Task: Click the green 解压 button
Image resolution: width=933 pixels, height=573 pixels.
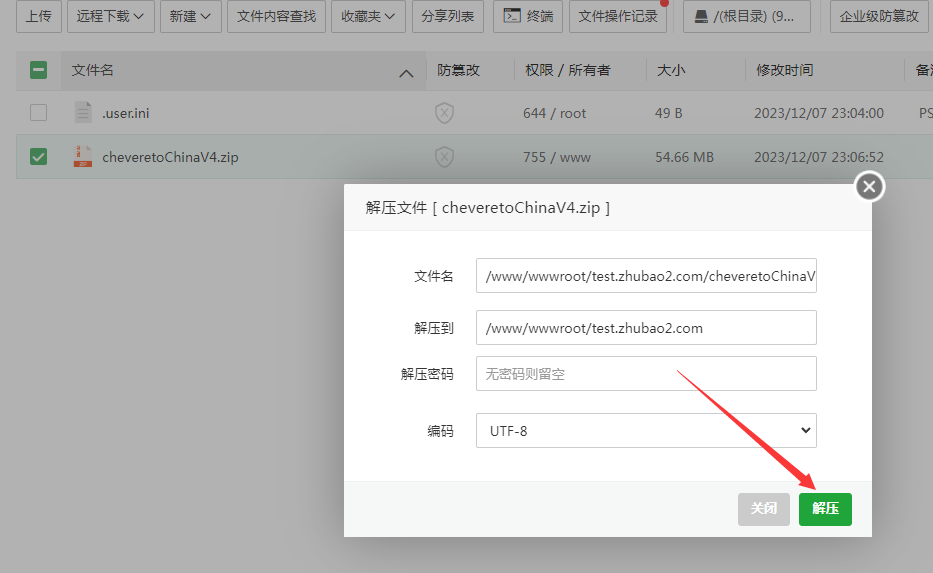Action: click(825, 509)
